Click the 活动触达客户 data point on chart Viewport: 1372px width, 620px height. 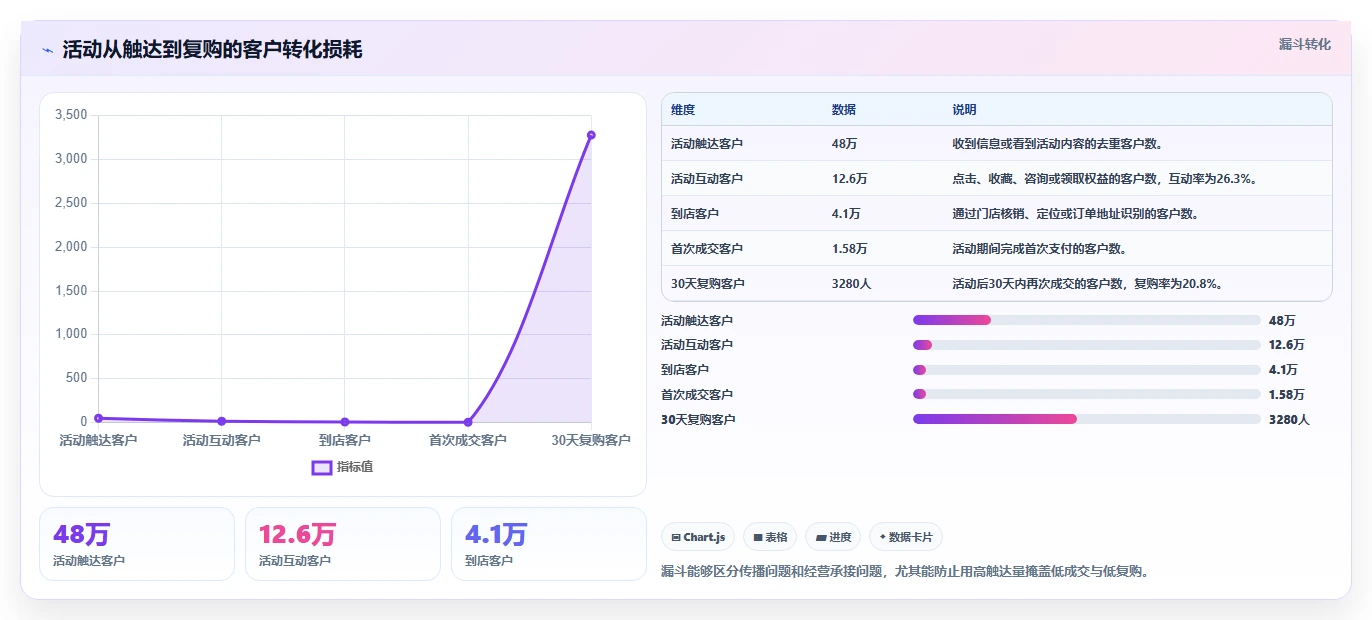click(x=98, y=418)
